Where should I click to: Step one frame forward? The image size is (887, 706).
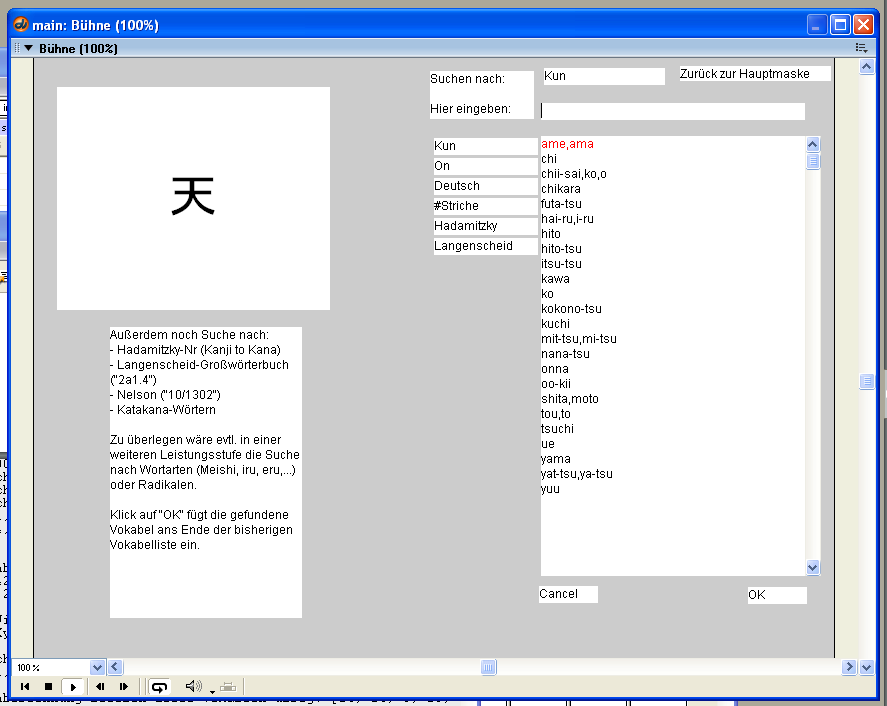pos(124,687)
